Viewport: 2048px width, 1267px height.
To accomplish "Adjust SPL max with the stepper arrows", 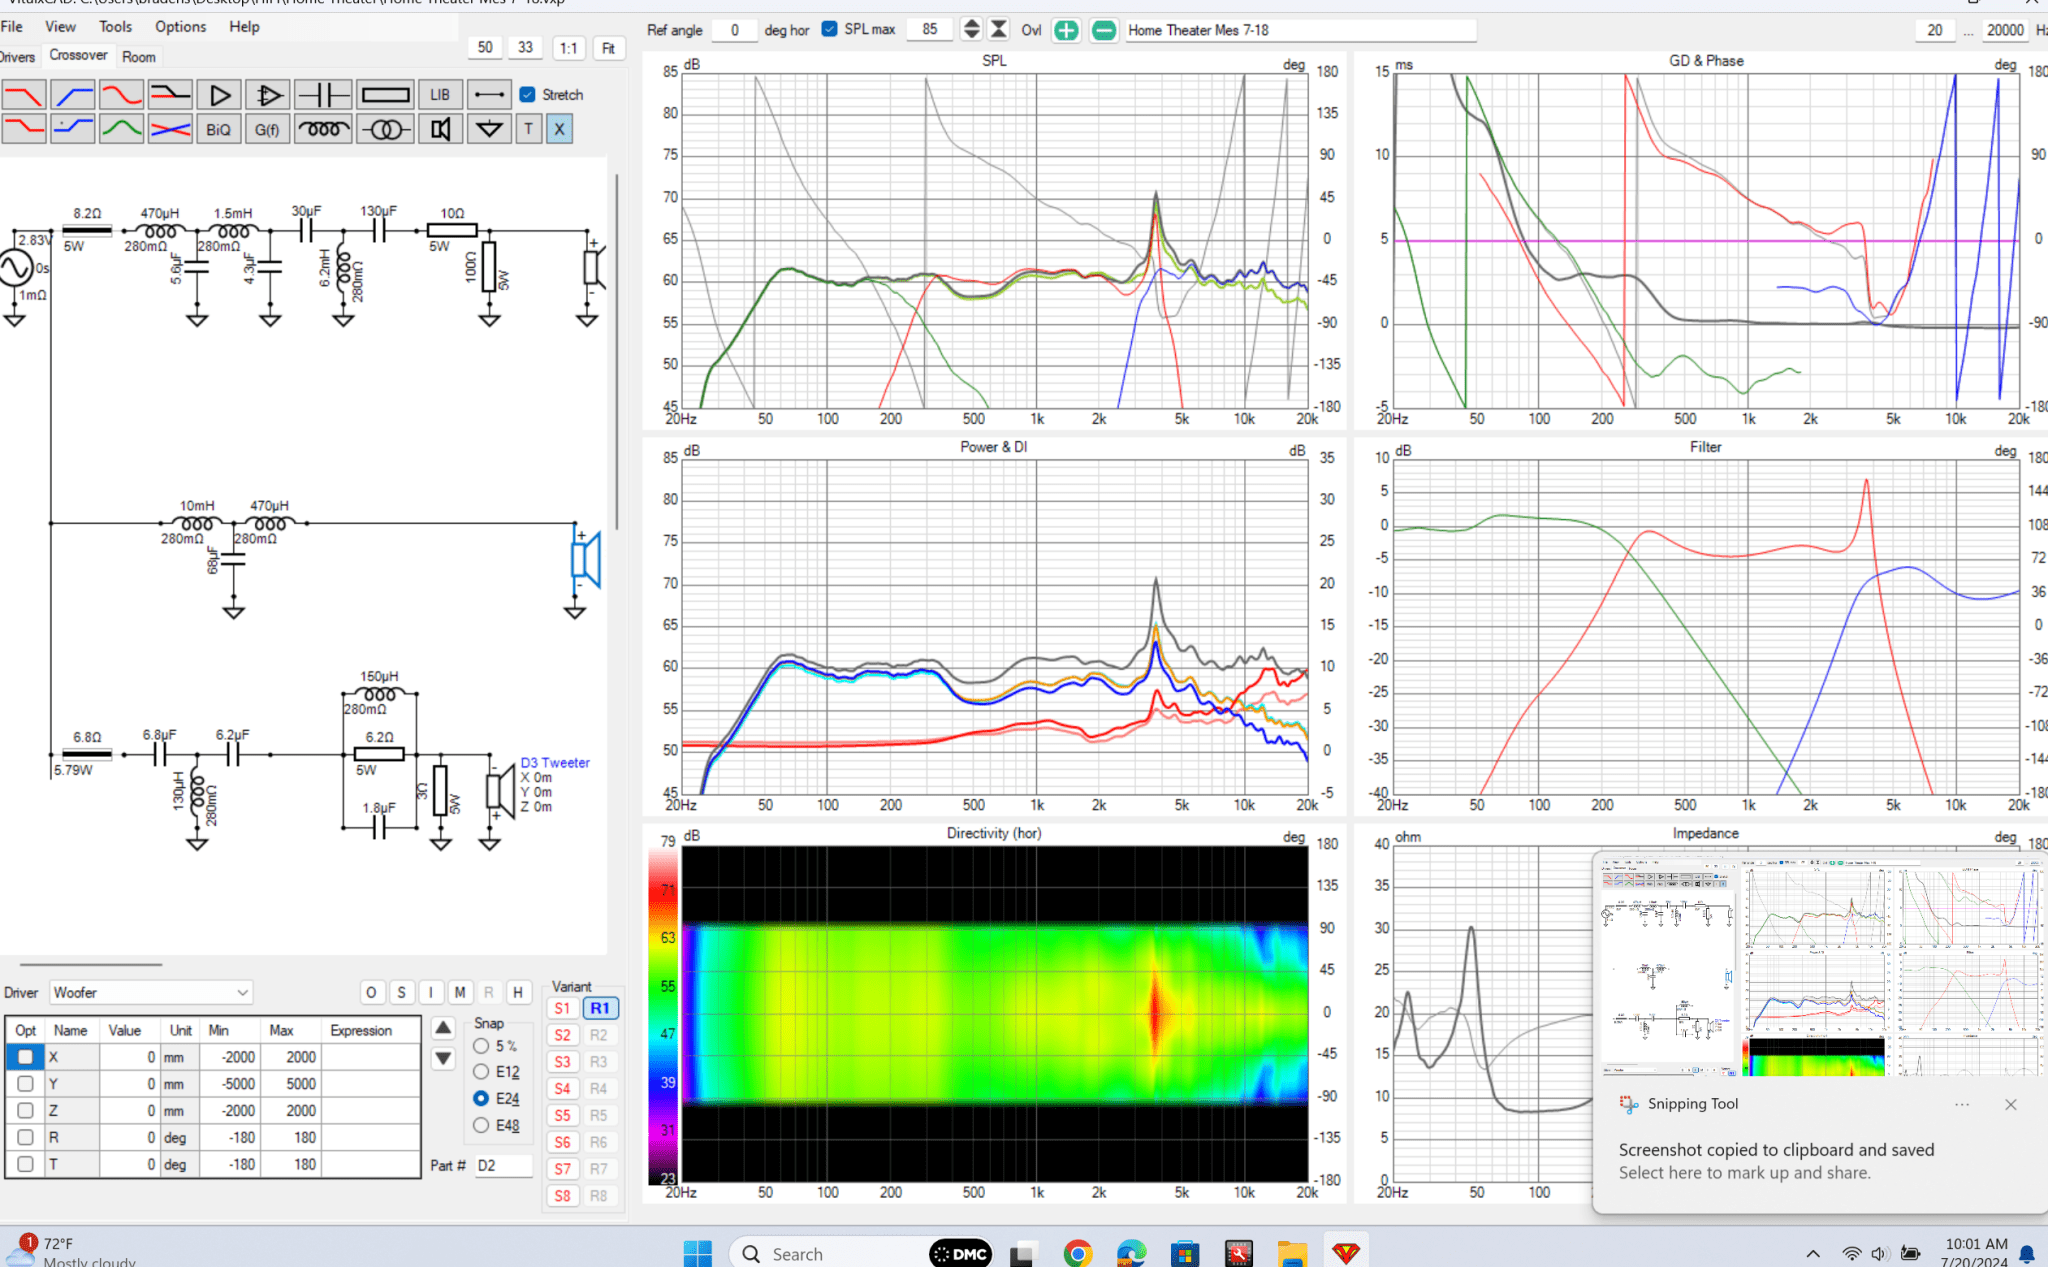I will (971, 29).
